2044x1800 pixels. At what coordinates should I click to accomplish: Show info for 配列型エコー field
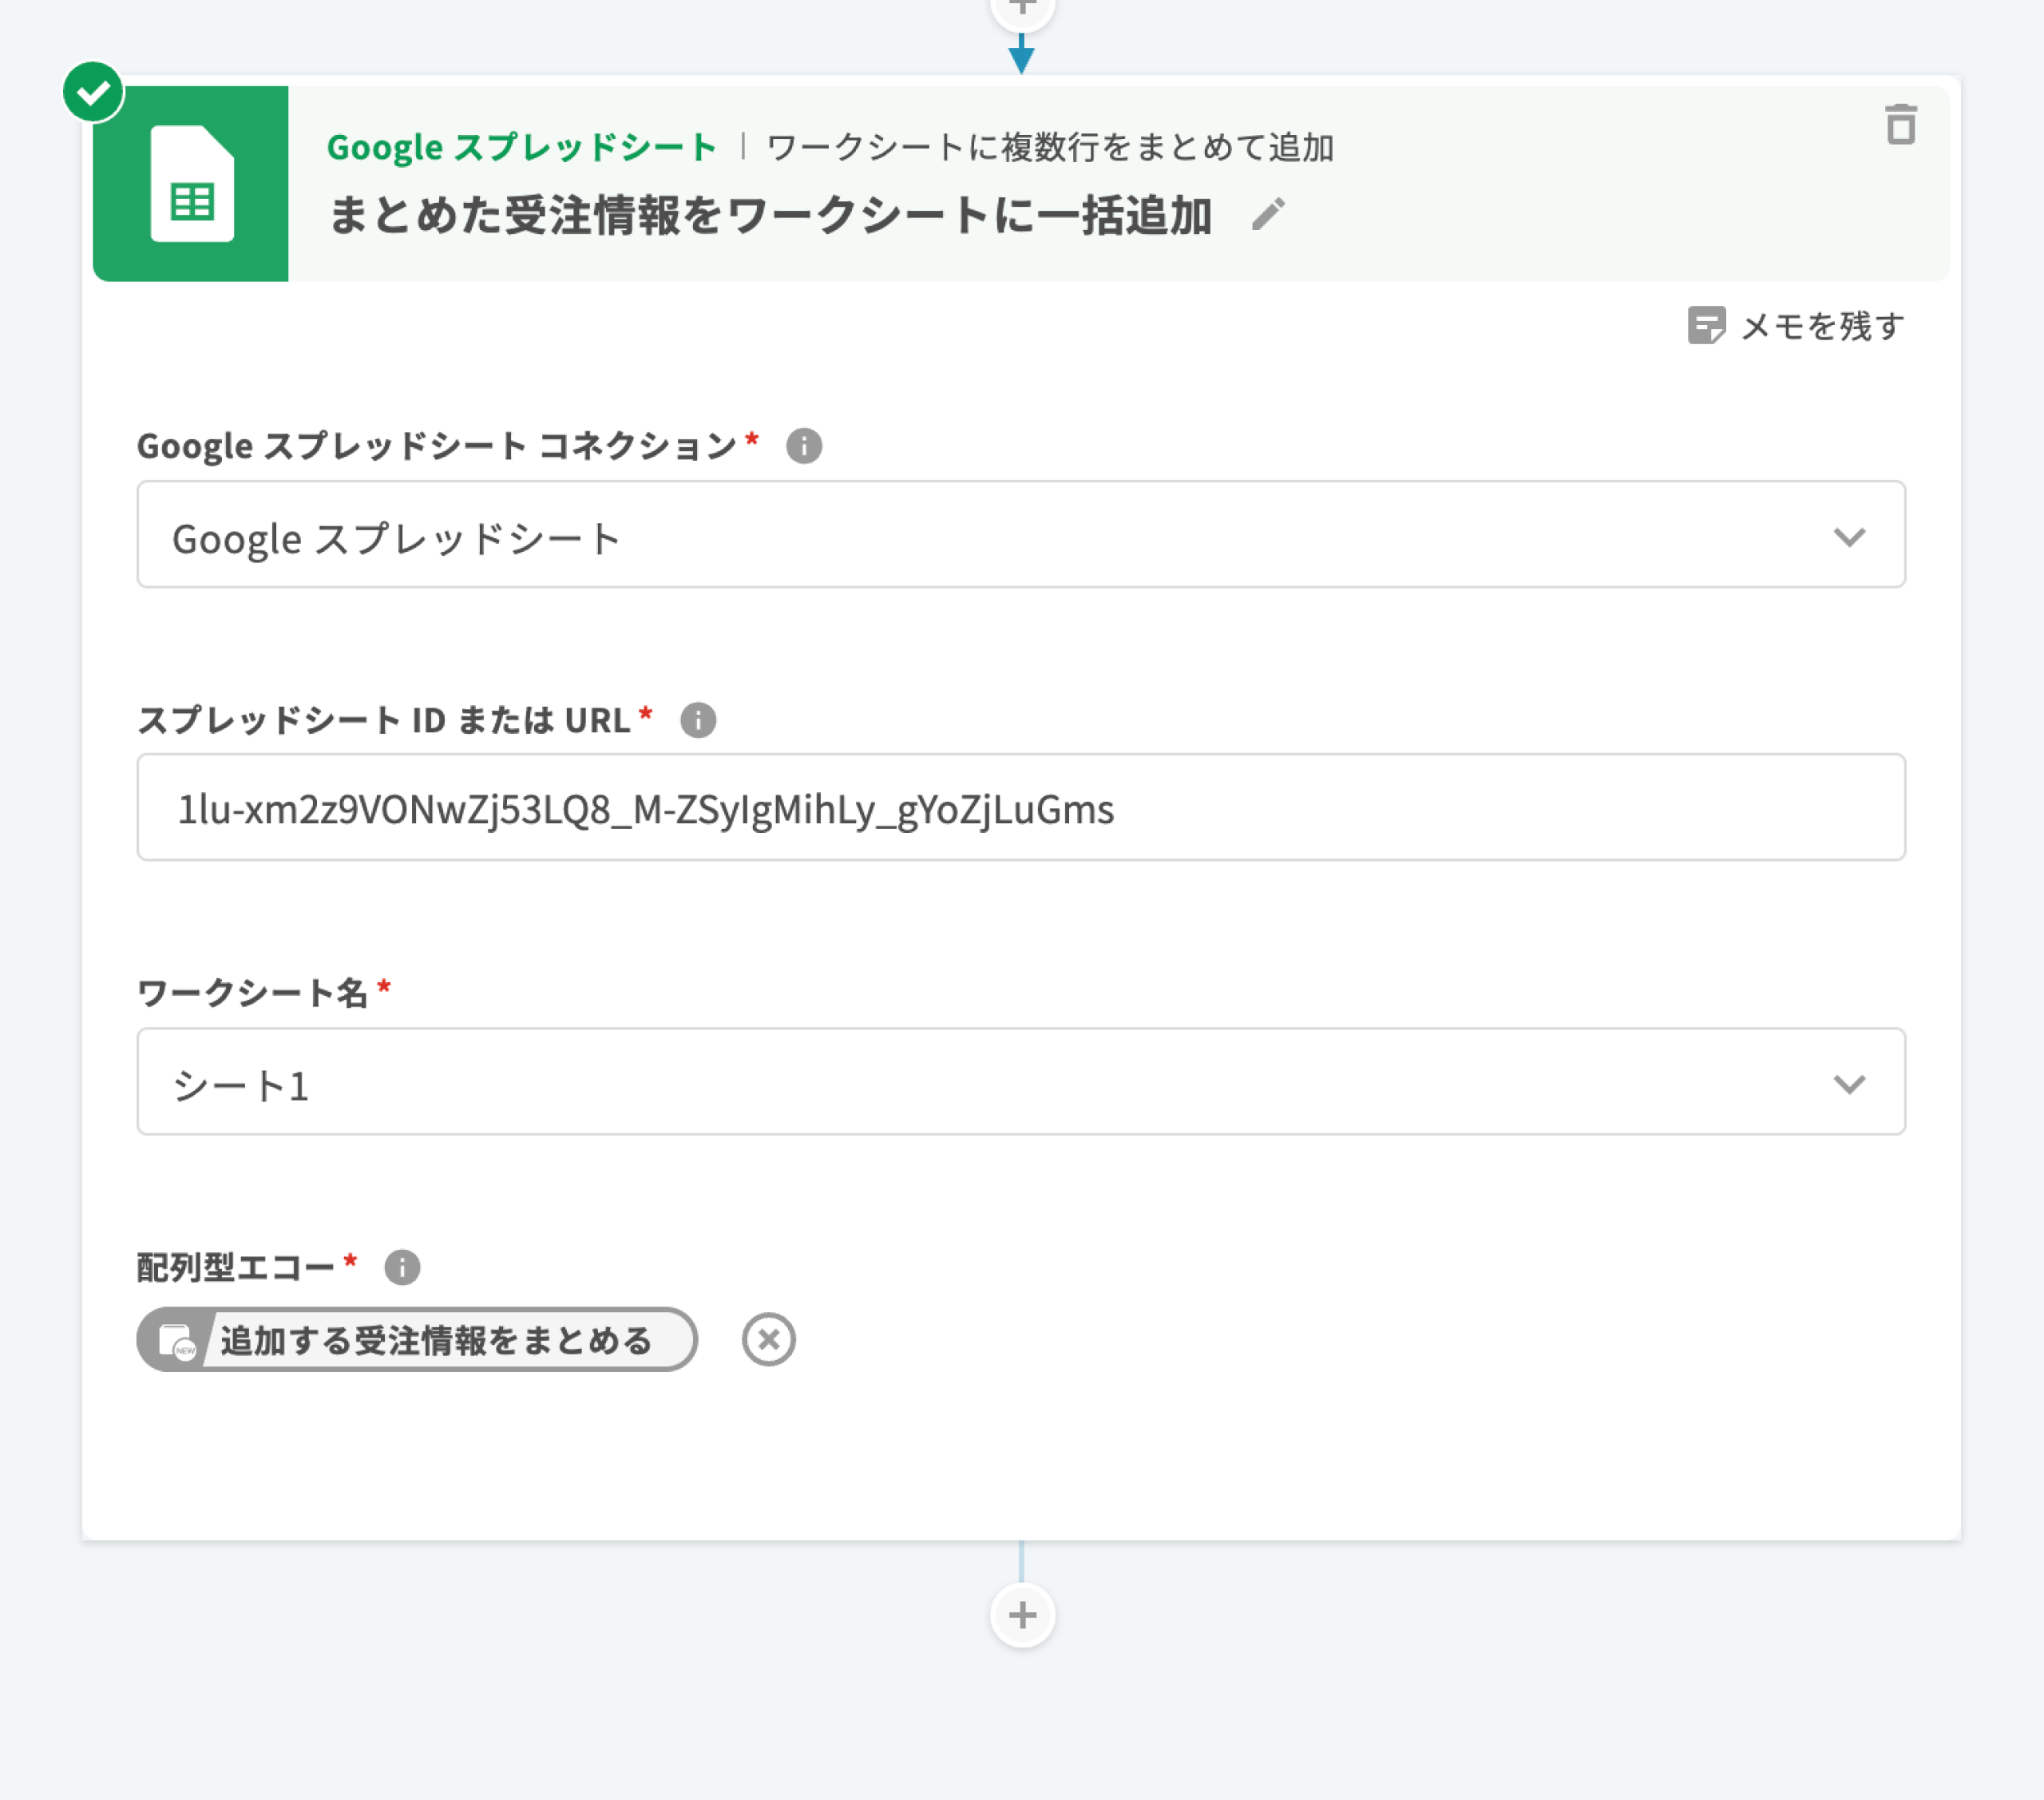402,1267
